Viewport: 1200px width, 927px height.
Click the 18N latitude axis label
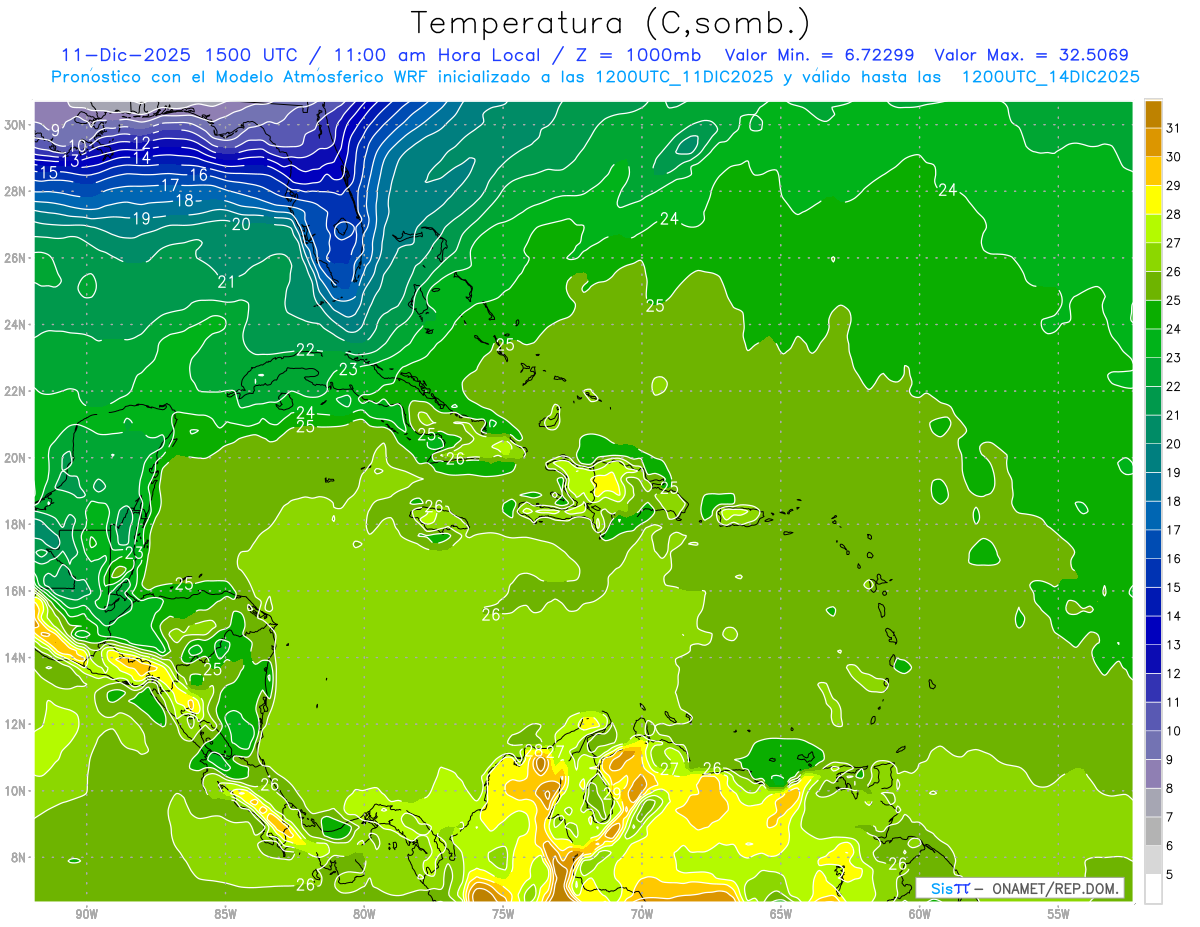point(16,524)
